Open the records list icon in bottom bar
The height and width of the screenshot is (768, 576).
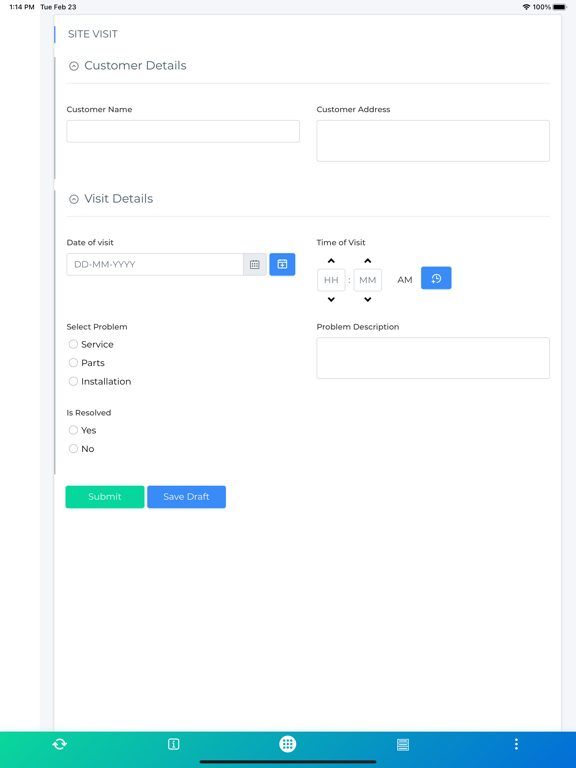point(403,744)
